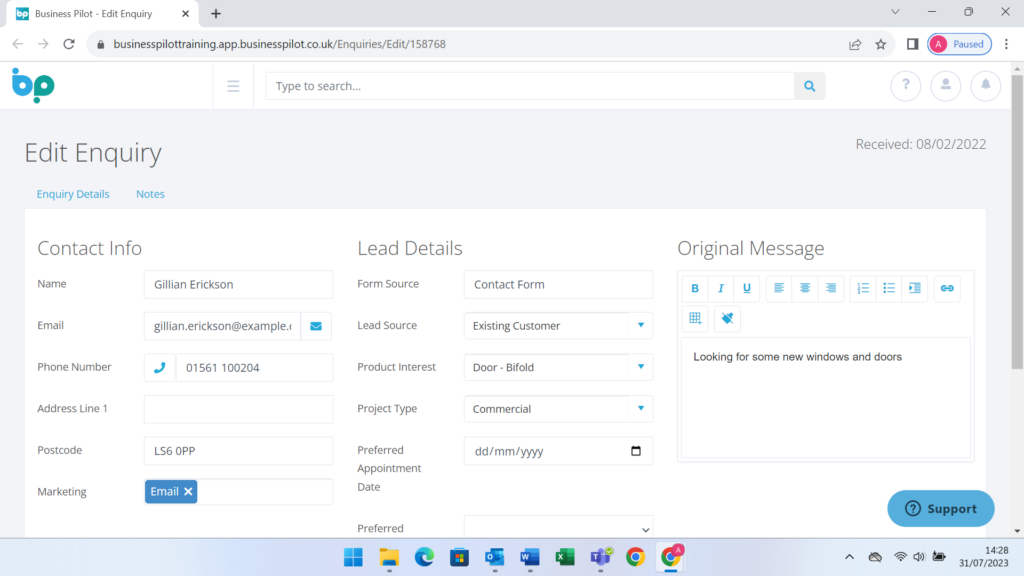The image size is (1024, 576).
Task: Open Chrome side panel
Action: click(x=912, y=44)
